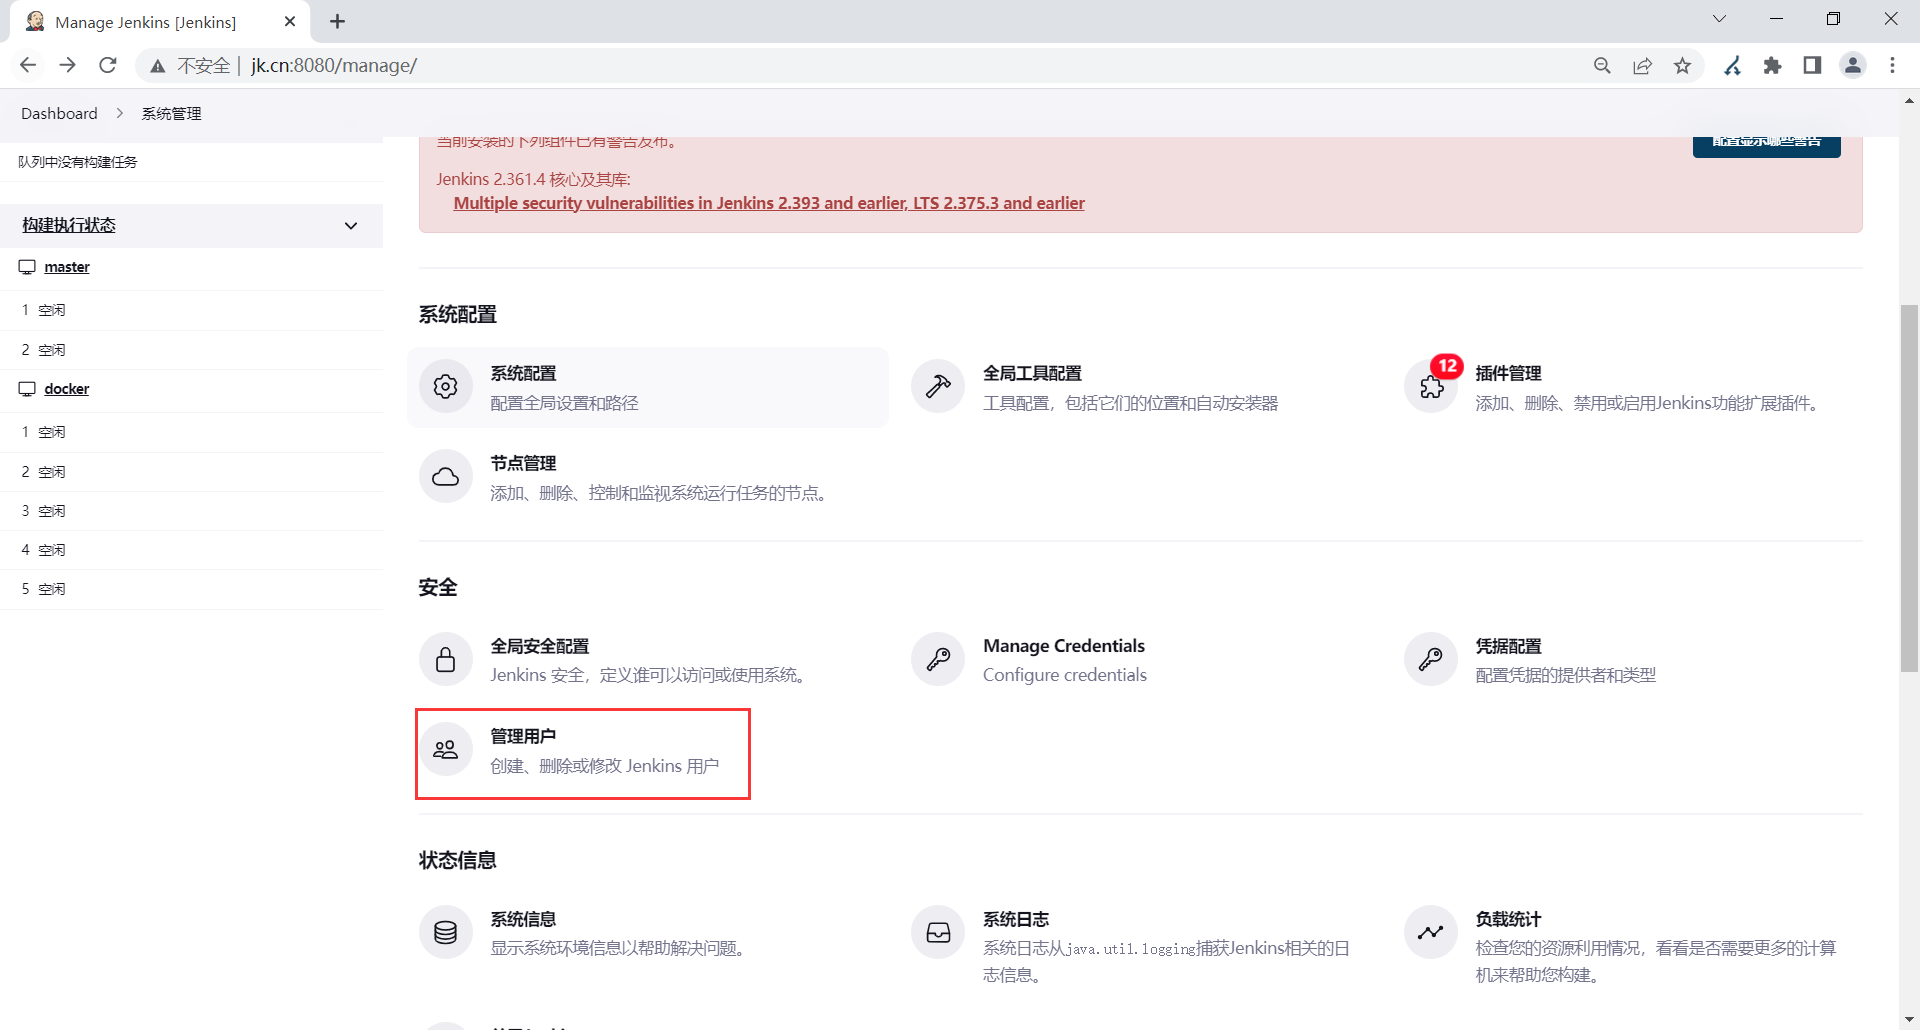This screenshot has width=1920, height=1030.
Task: Open the browser profile avatar
Action: click(x=1853, y=65)
